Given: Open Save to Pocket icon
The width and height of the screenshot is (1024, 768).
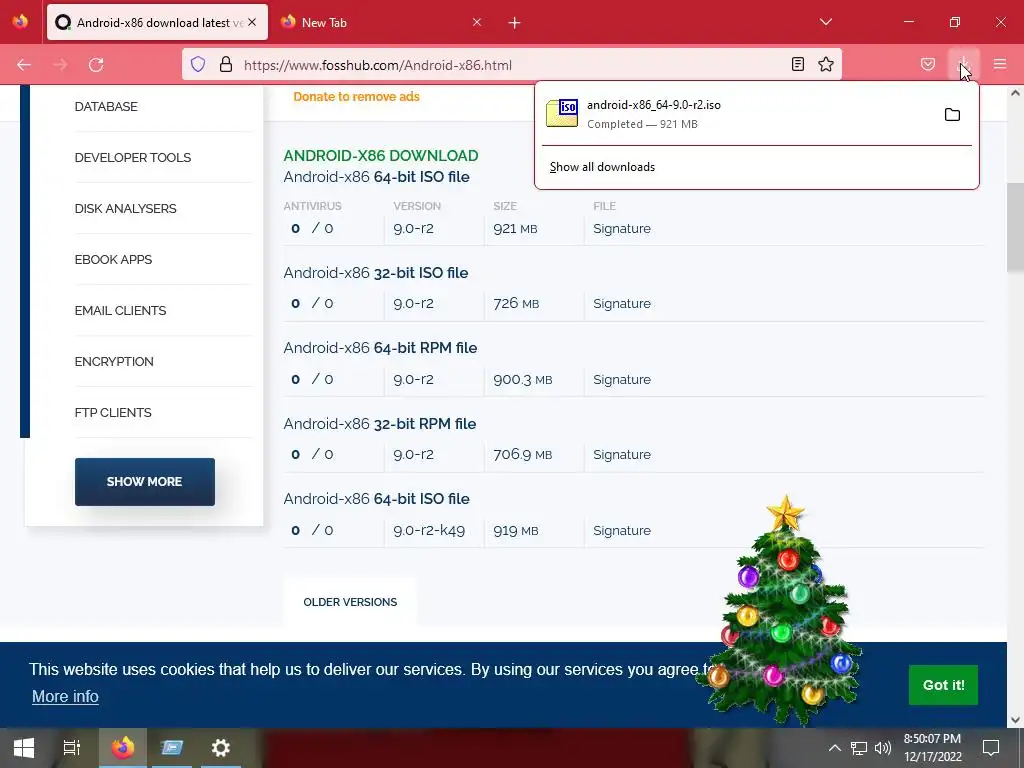Looking at the screenshot, I should click(x=928, y=64).
